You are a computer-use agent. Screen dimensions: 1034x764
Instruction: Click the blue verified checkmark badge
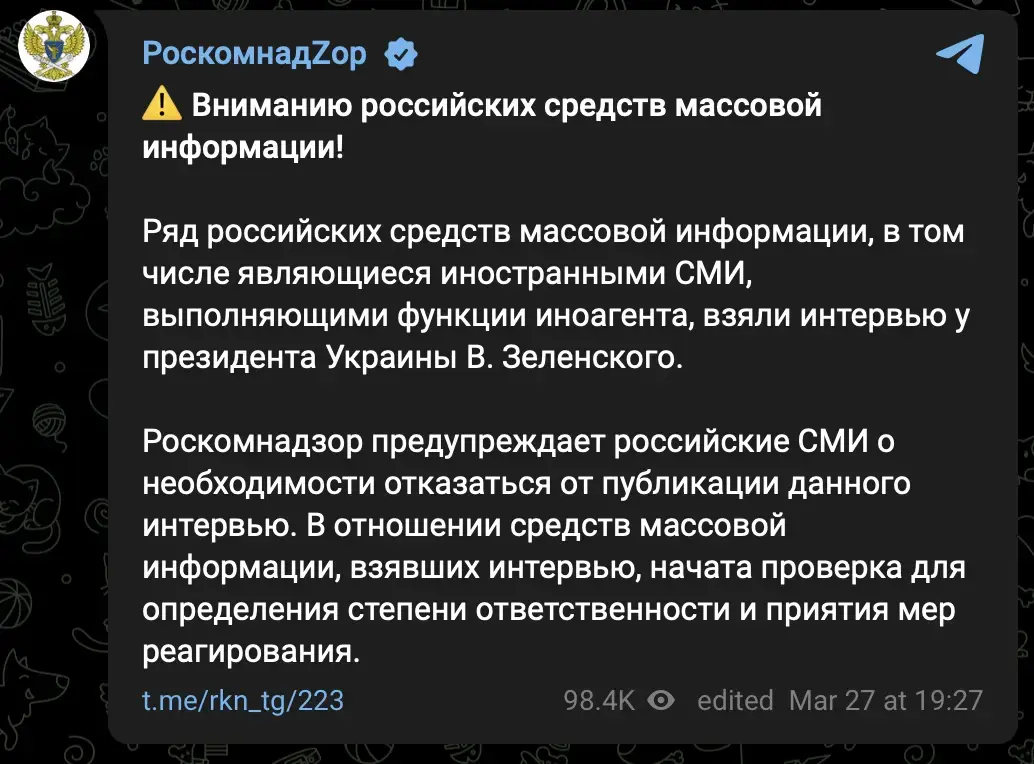click(401, 54)
